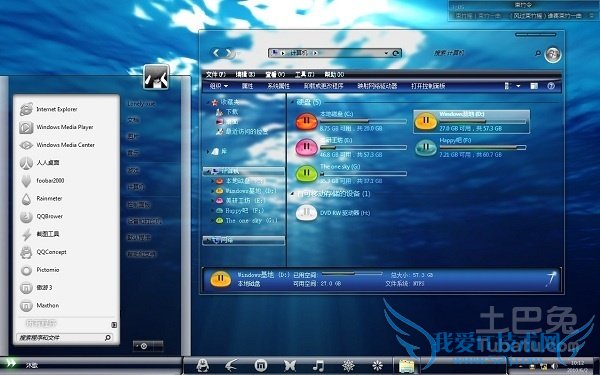Open the orange 本地磁盘 (C:) drive icon
The height and width of the screenshot is (375, 600).
pyautogui.click(x=307, y=122)
